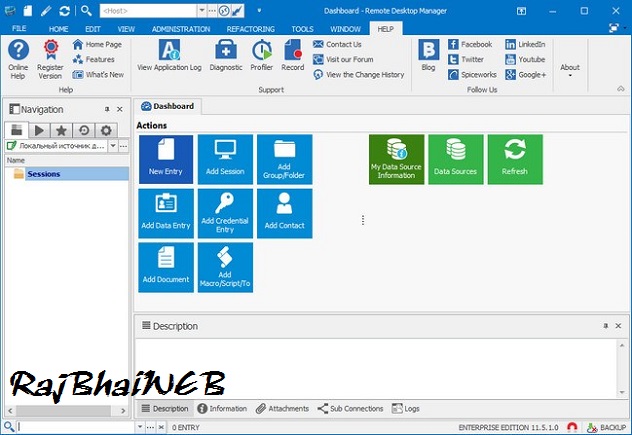Open search box options dropdown

click(139, 427)
